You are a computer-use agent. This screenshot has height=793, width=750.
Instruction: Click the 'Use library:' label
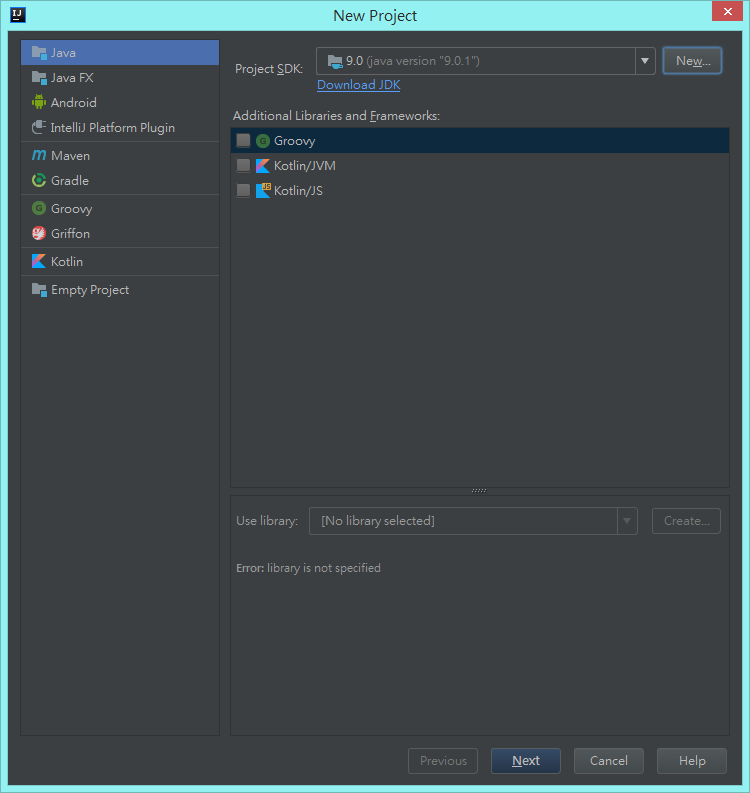[x=267, y=521]
